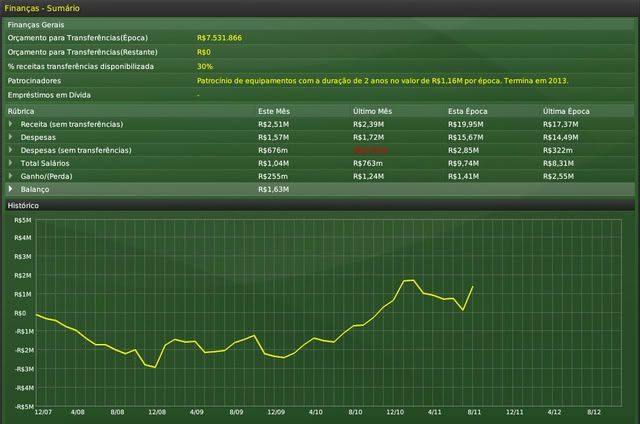640x424 pixels.
Task: Click Despesas this month value R$1,57M
Action: [273, 137]
